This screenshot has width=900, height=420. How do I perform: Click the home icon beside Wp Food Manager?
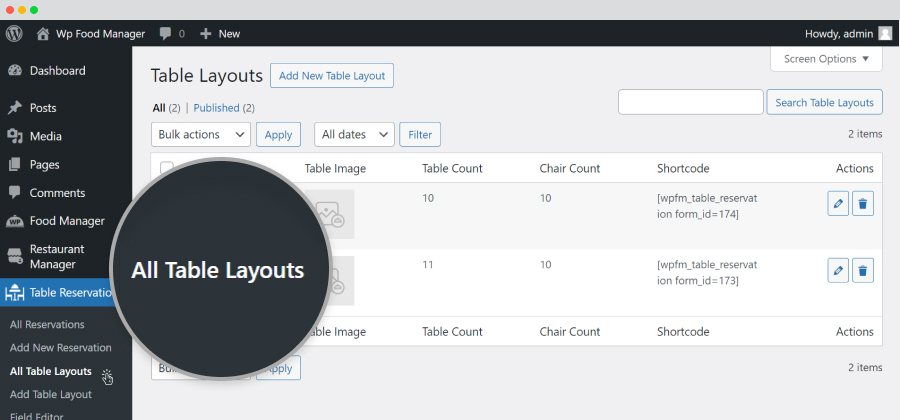click(42, 34)
